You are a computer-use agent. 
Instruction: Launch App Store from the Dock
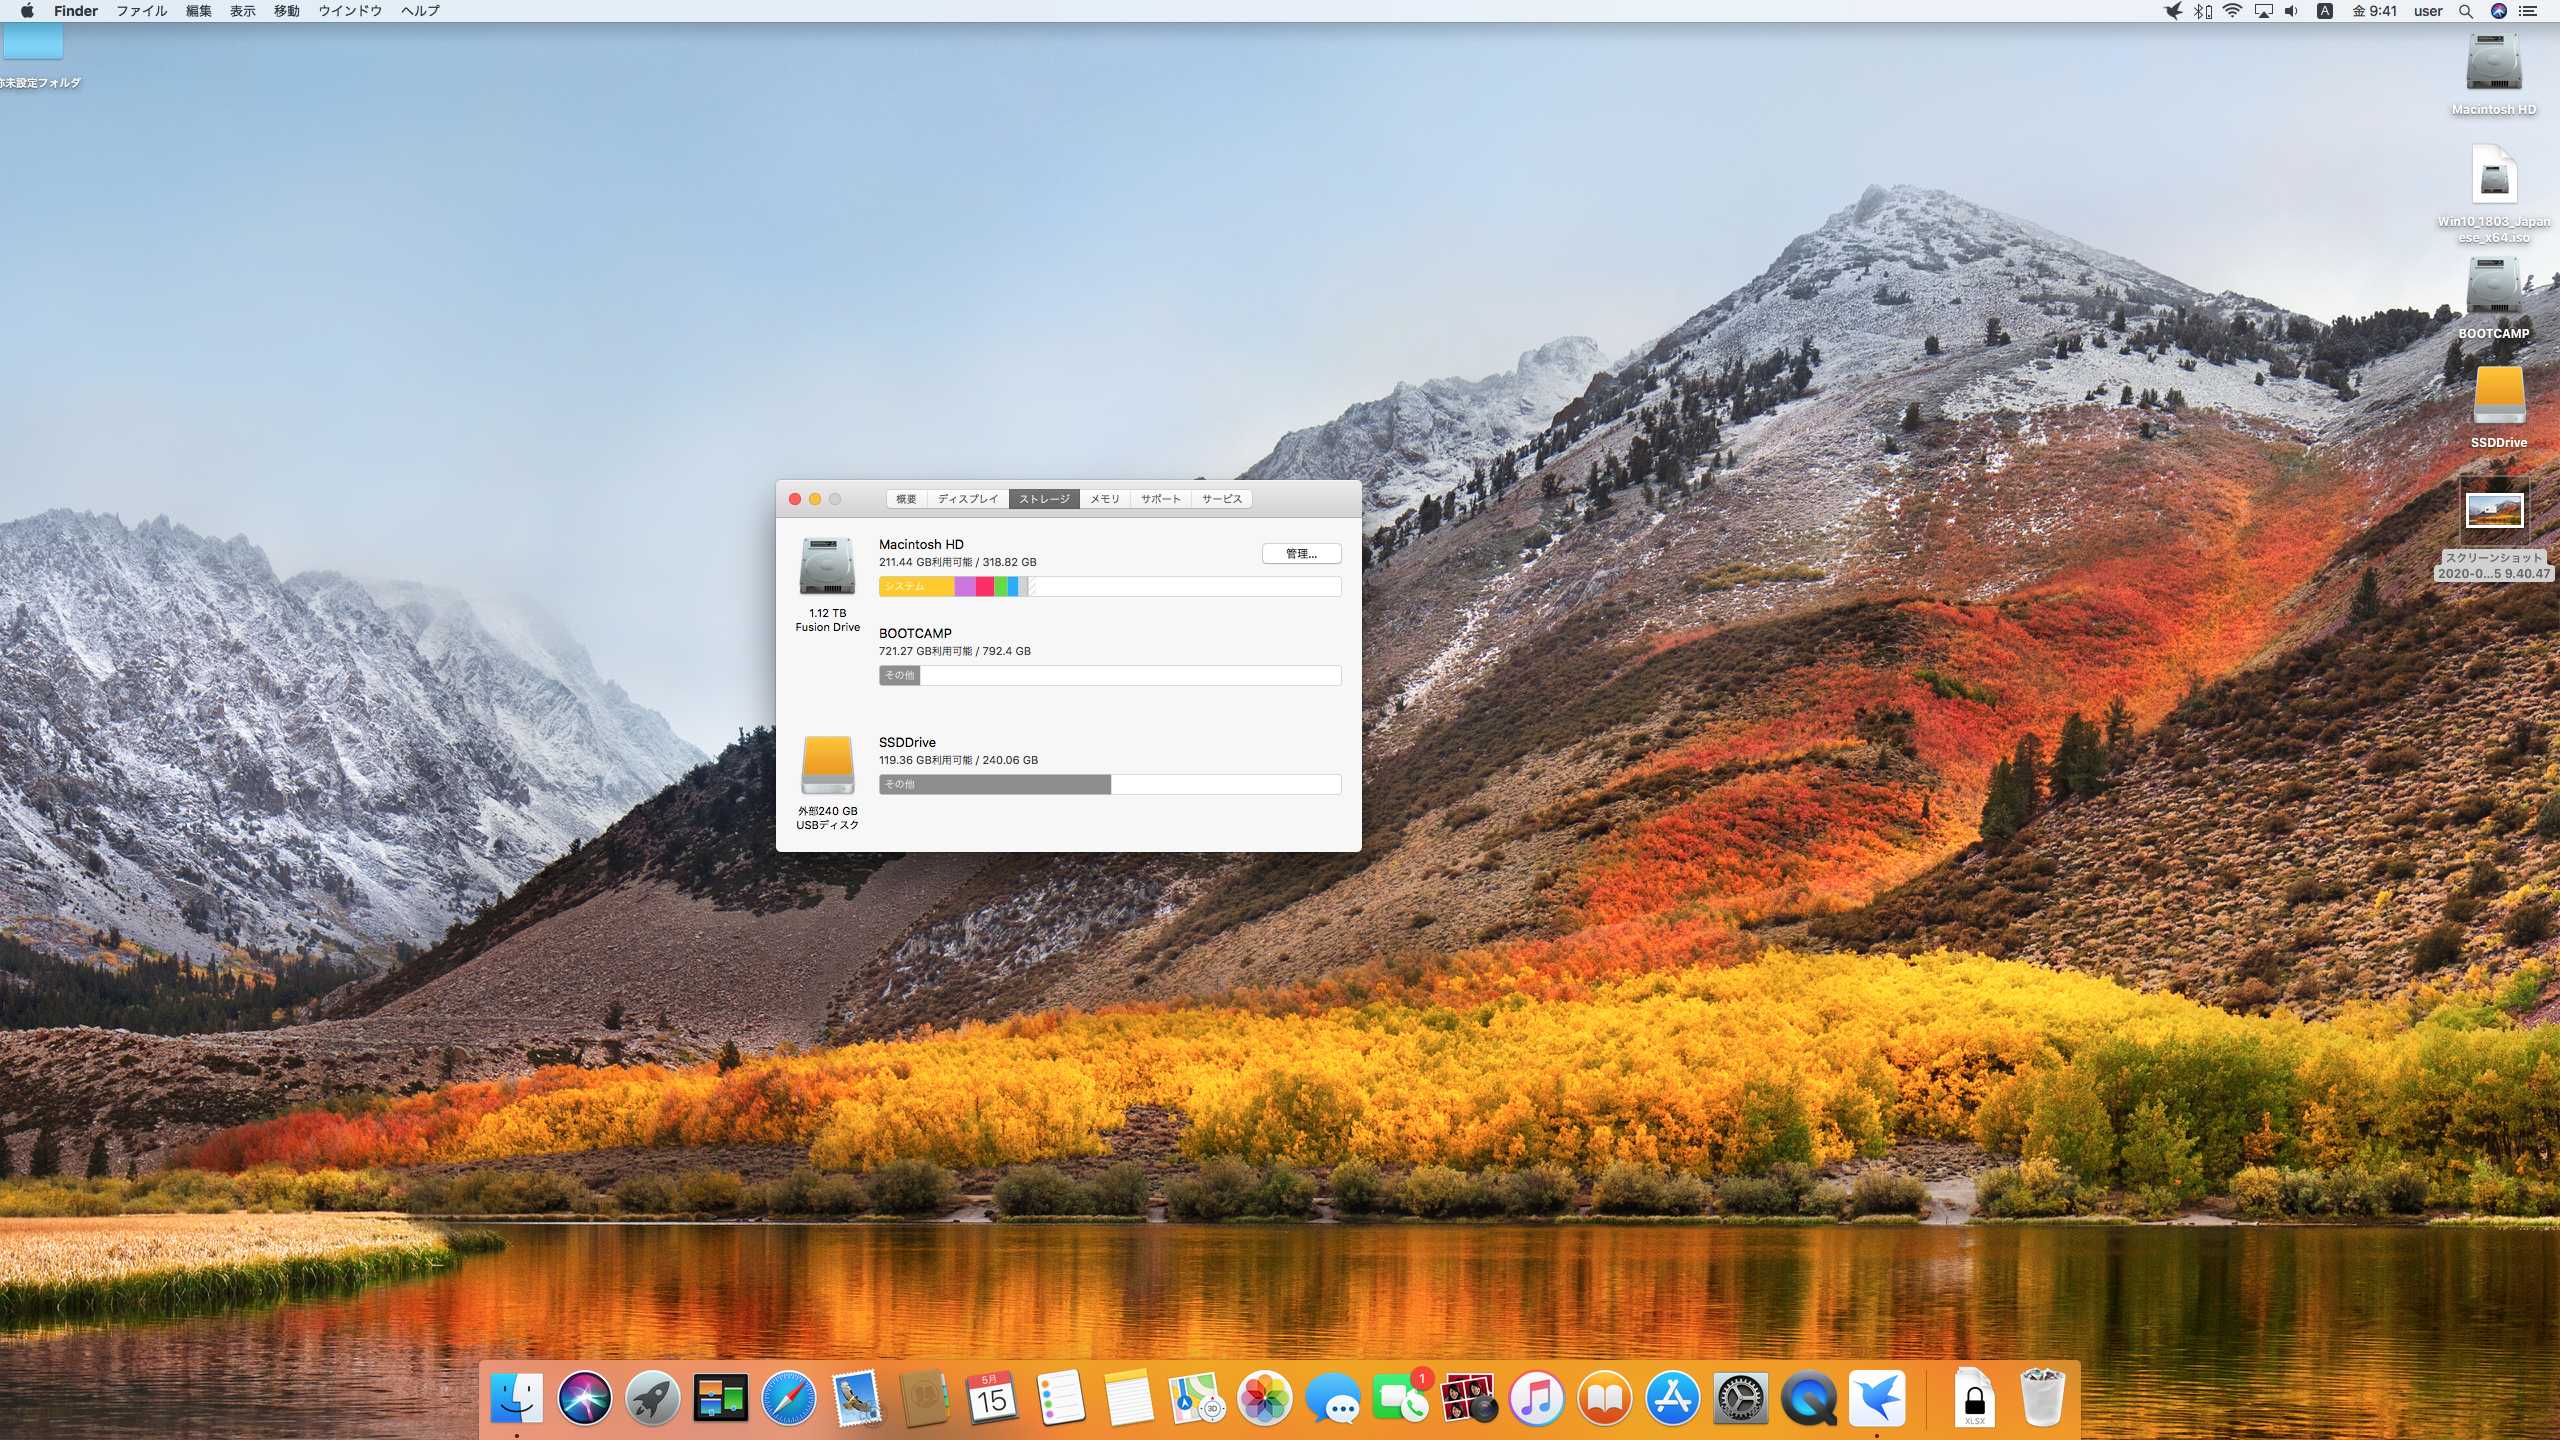pos(1673,1398)
